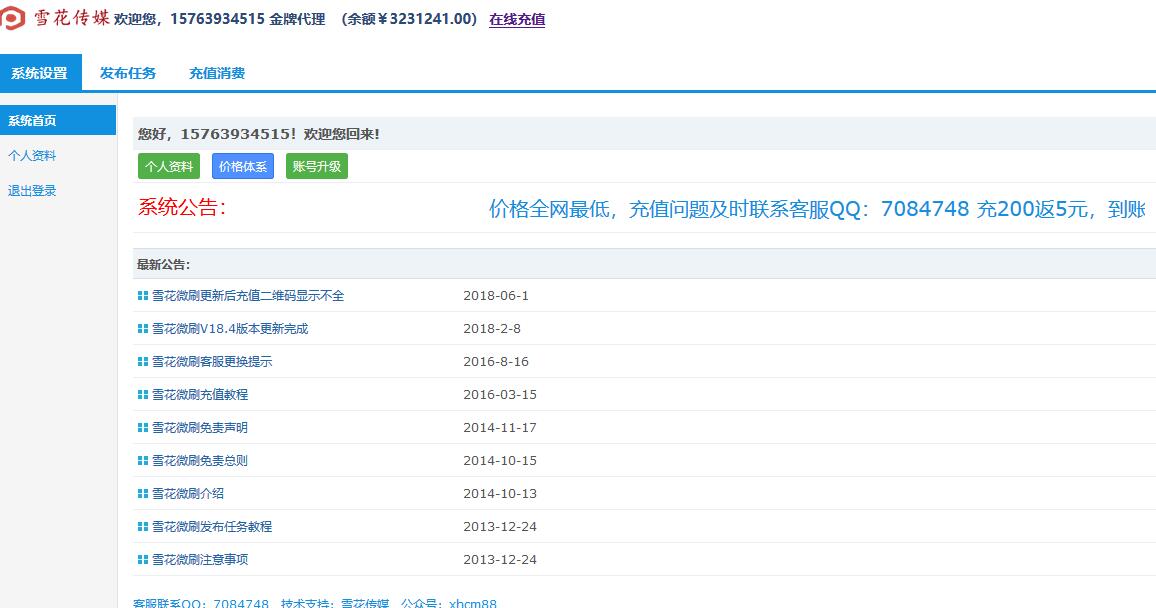
Task: Click the grid icon beside 雪花微刷更新后充值二维码显示不全
Action: click(x=143, y=296)
